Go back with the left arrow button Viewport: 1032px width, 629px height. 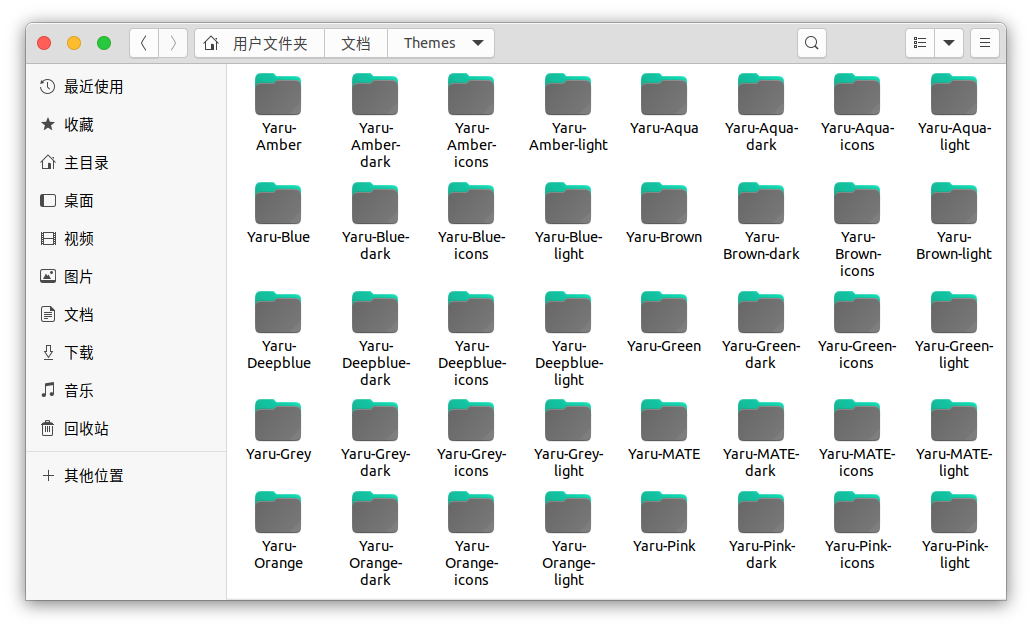(x=143, y=43)
